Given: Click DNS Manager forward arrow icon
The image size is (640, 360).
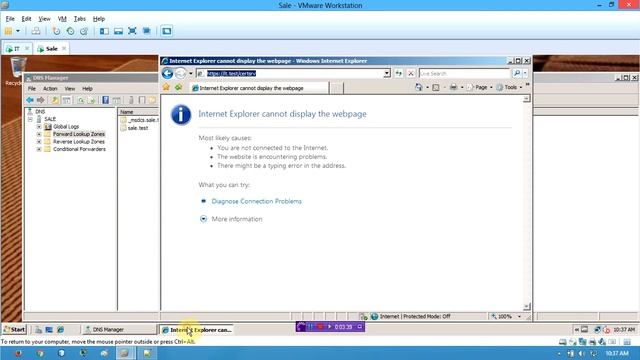Looking at the screenshot, I should pyautogui.click(x=40, y=100).
